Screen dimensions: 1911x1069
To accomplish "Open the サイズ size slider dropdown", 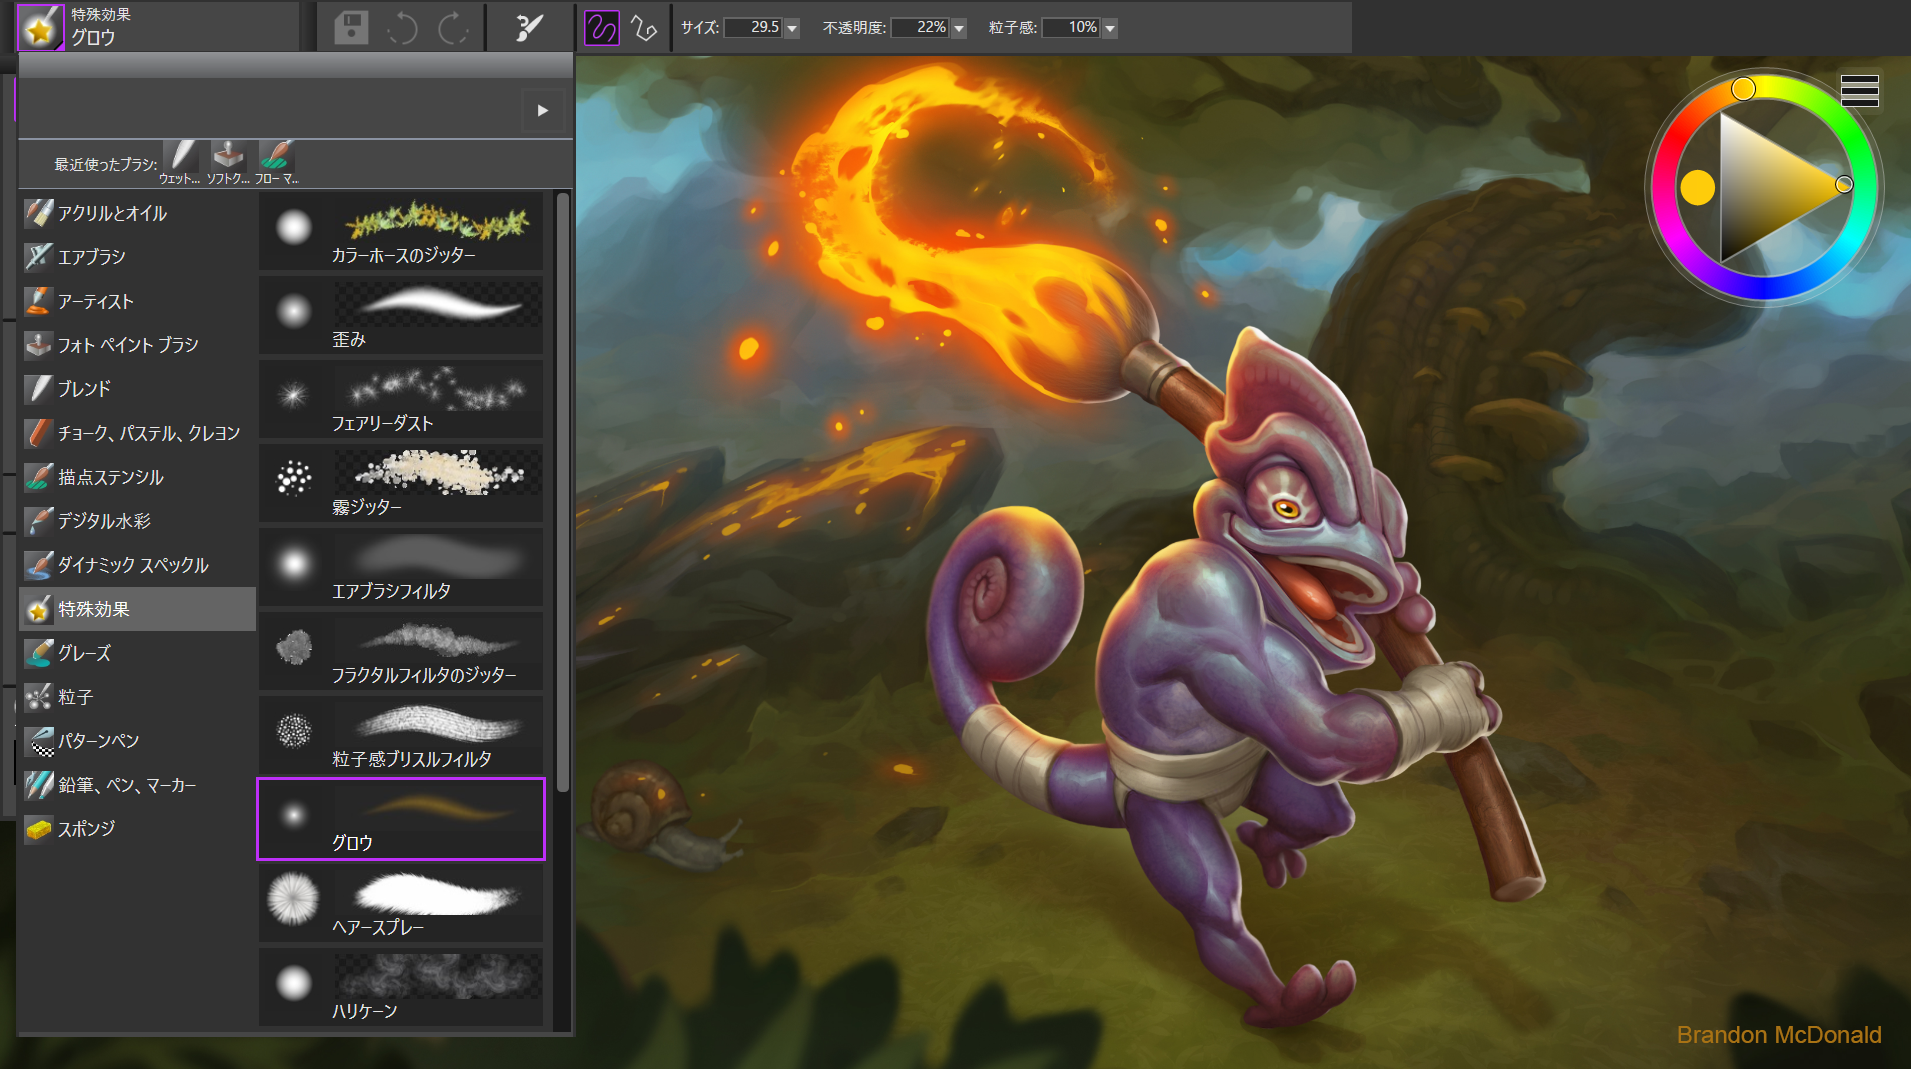I will (792, 28).
